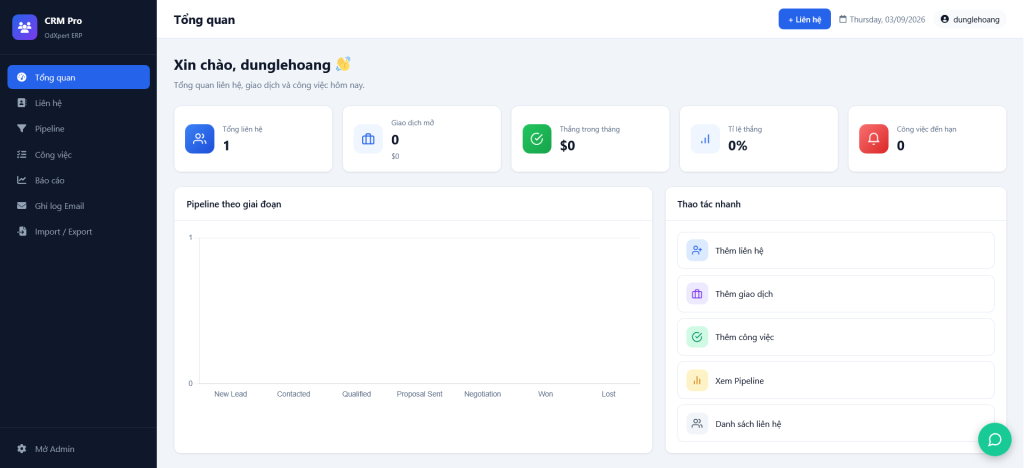Click the Negotiation chart axis label
1024x468 pixels.
coord(483,394)
